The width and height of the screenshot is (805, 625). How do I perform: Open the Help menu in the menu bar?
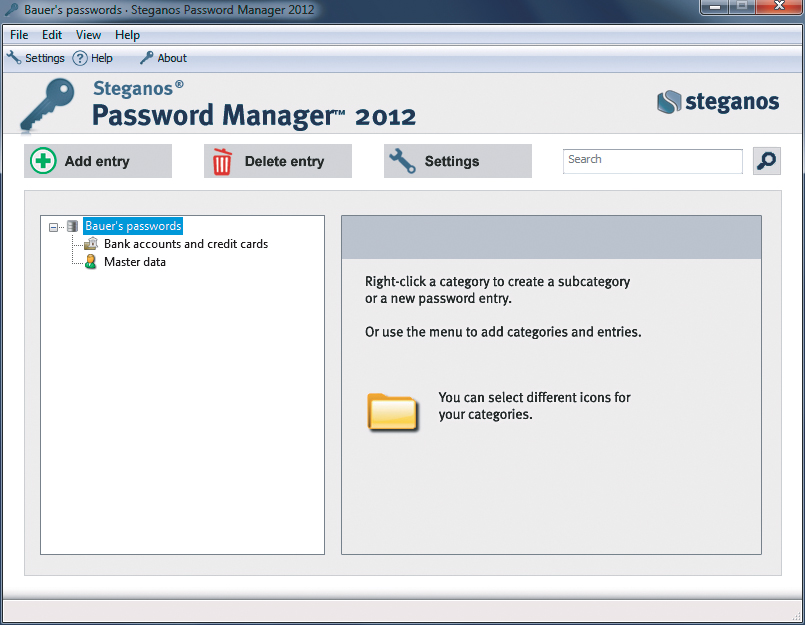(x=128, y=35)
